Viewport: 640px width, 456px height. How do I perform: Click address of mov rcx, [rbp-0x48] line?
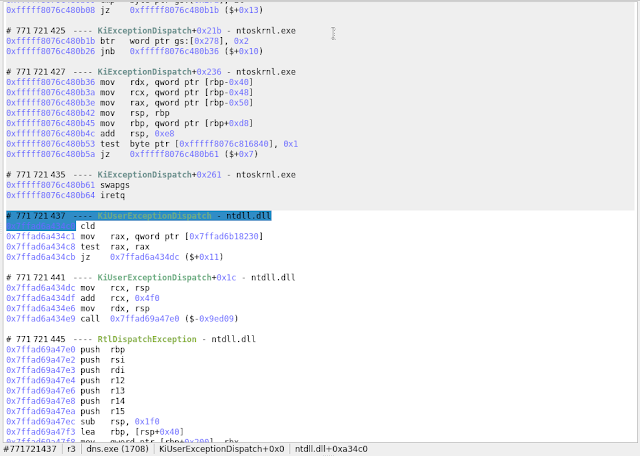pos(51,92)
